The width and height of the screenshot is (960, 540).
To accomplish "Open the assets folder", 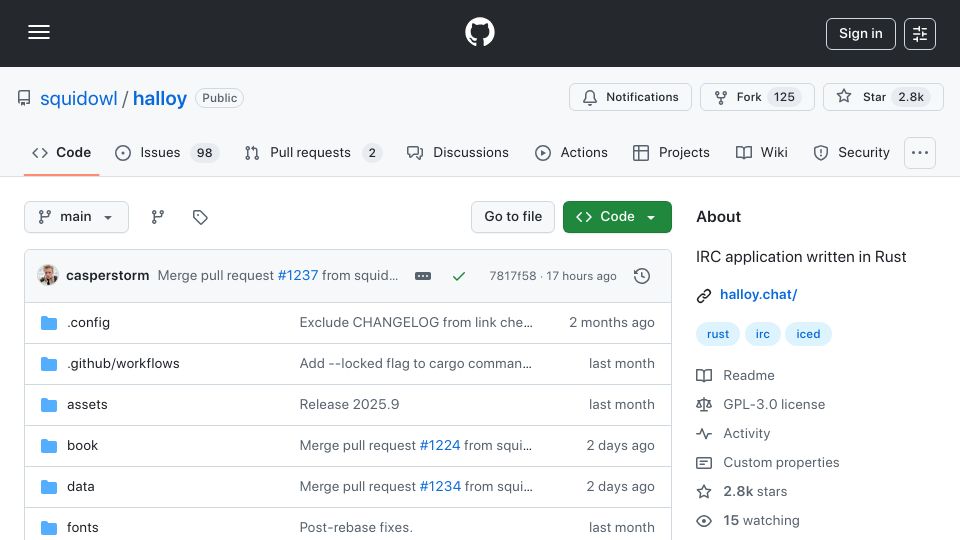I will [x=87, y=405].
